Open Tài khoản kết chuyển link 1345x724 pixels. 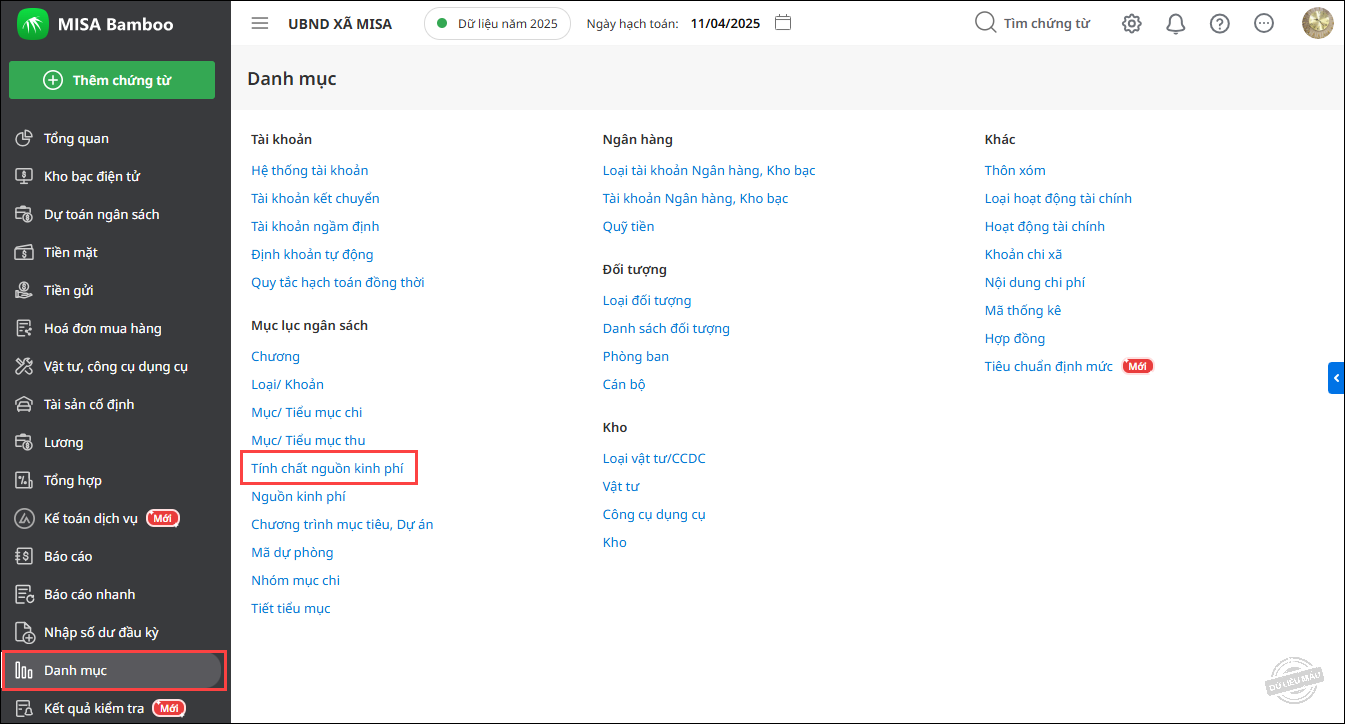315,198
